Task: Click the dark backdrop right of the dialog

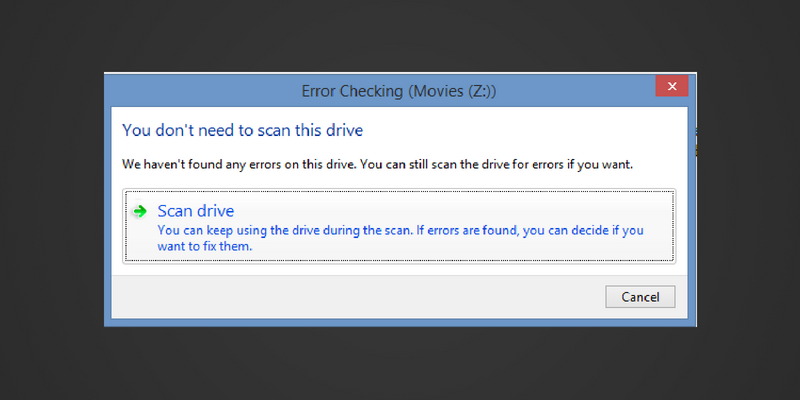Action: pyautogui.click(x=748, y=200)
